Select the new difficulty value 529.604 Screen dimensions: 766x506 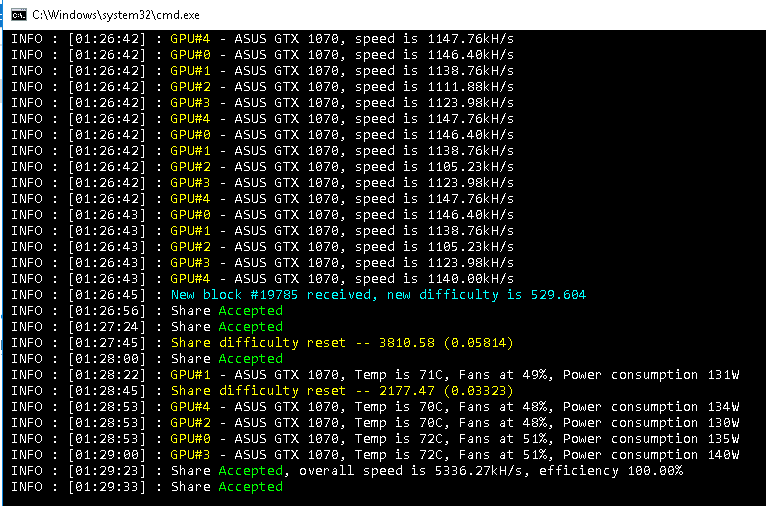(x=558, y=295)
